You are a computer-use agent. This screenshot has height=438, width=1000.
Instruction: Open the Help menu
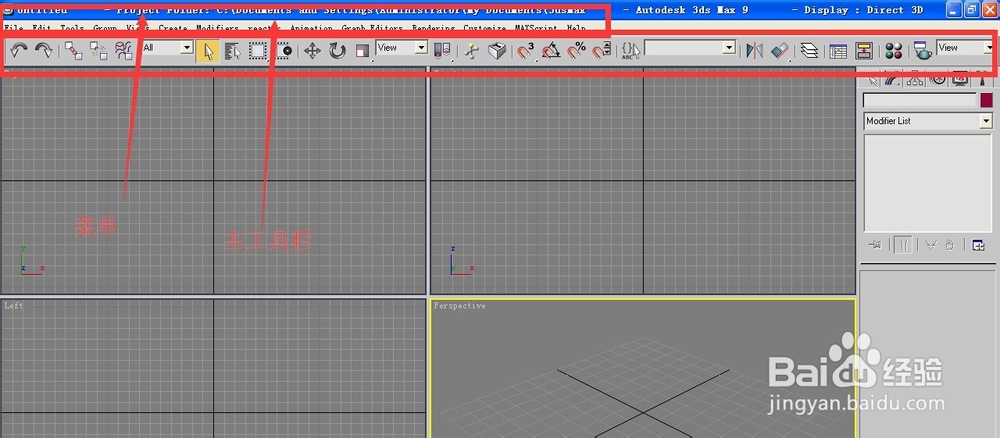pyautogui.click(x=576, y=29)
